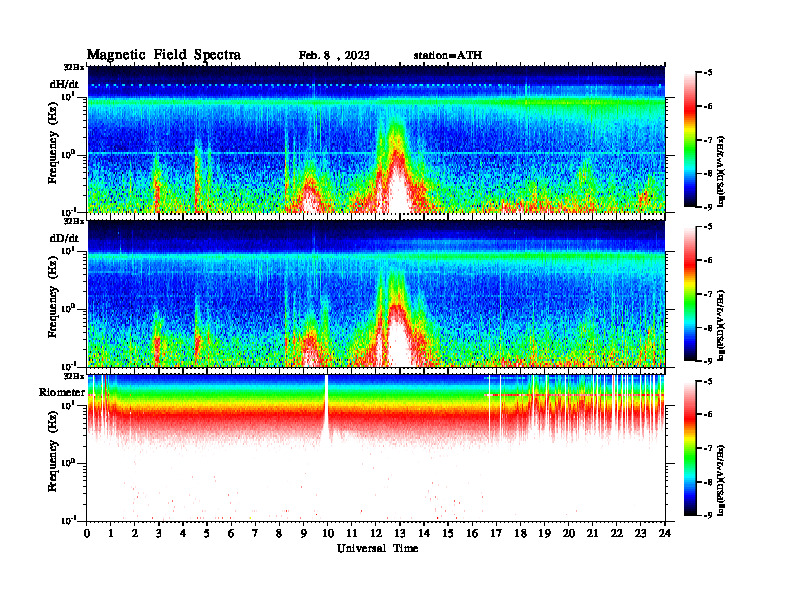This screenshot has height=612, width=792.
Task: Click hour "4" tick label on time axis
Action: point(183,533)
